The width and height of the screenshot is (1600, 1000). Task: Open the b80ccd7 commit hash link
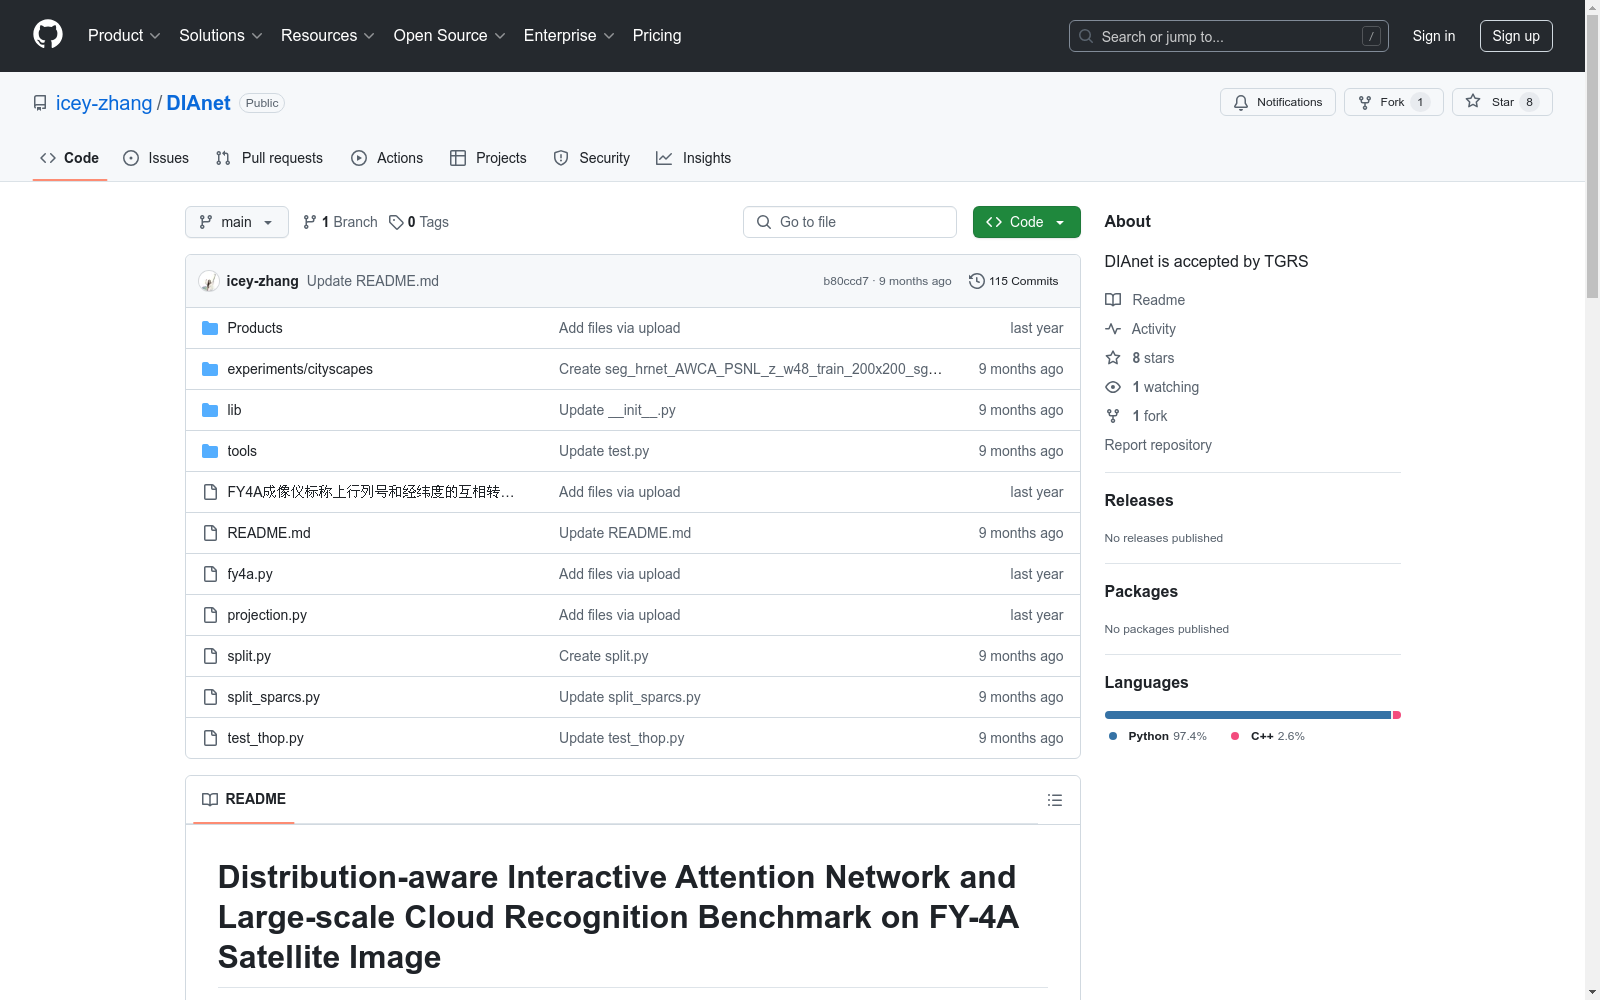(846, 281)
